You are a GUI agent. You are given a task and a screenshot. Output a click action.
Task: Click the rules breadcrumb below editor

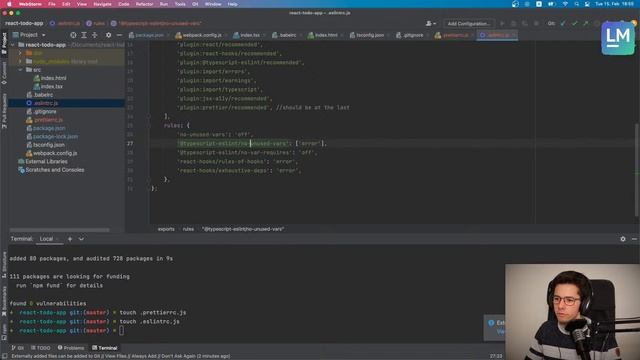tap(188, 229)
